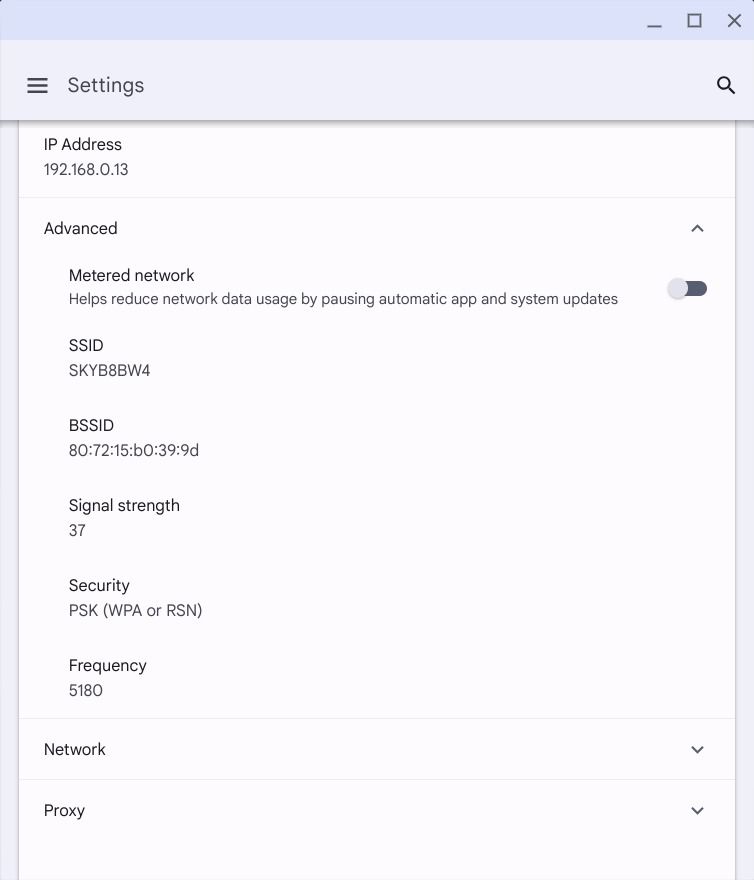Click the expand arrow next to Proxy

point(697,810)
